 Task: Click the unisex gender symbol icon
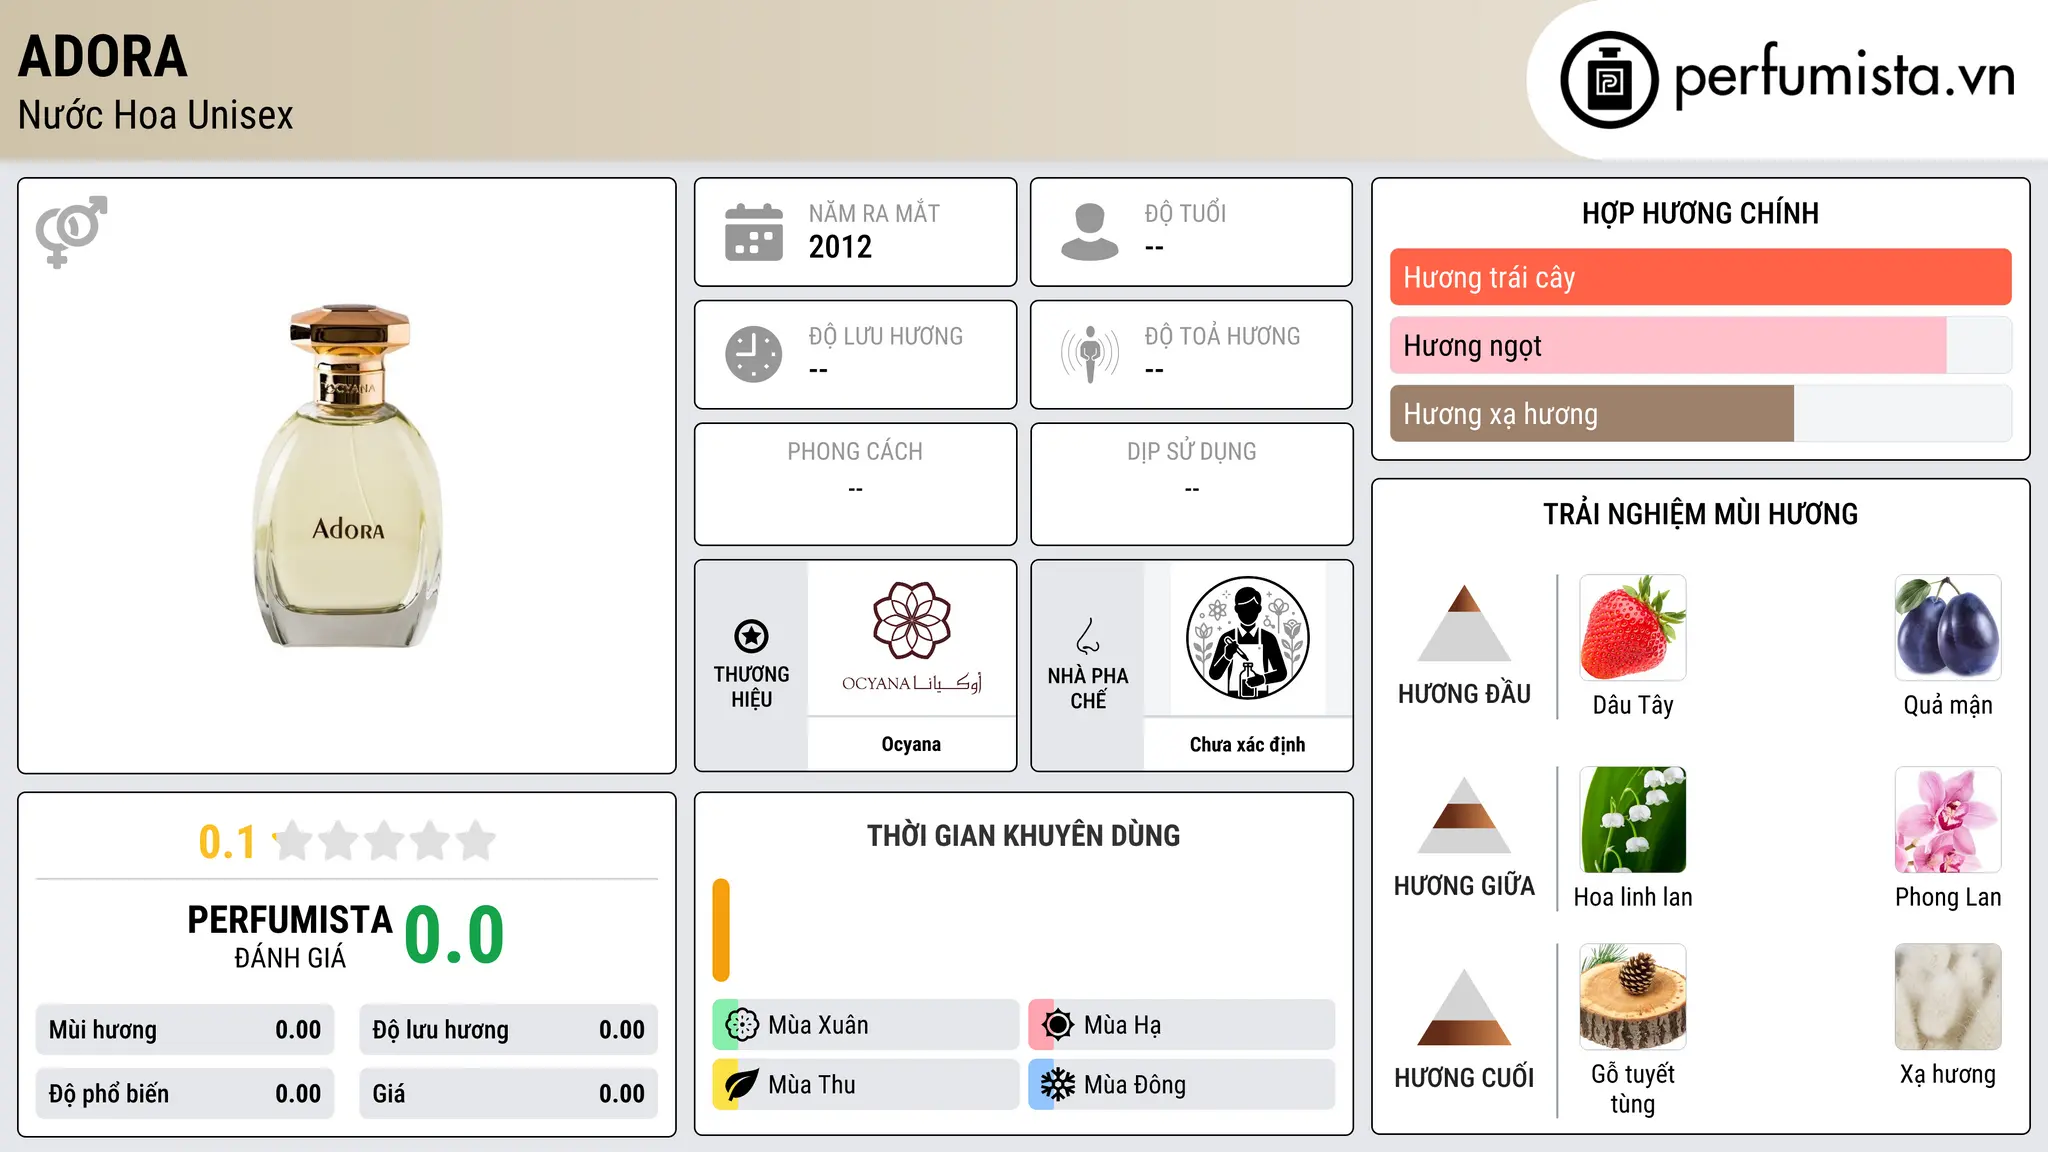[x=71, y=231]
